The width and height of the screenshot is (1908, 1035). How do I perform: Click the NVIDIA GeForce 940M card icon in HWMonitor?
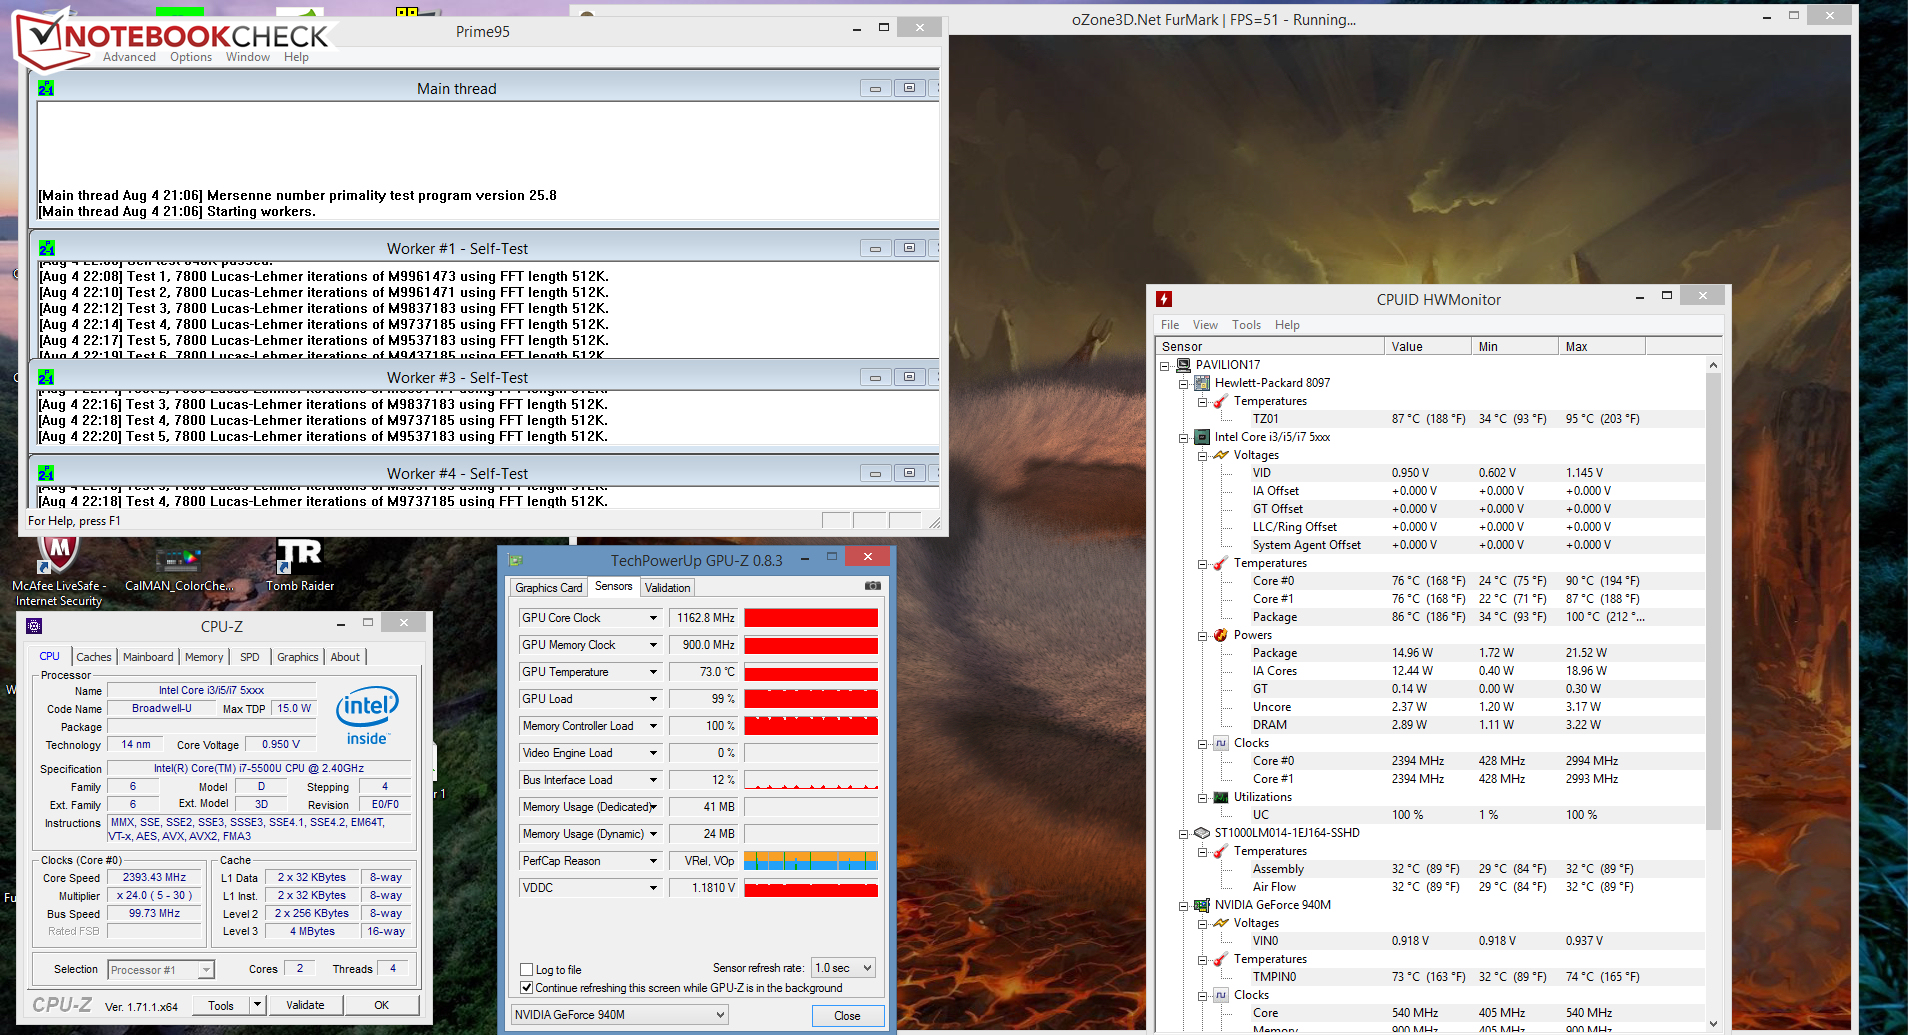pyautogui.click(x=1203, y=905)
